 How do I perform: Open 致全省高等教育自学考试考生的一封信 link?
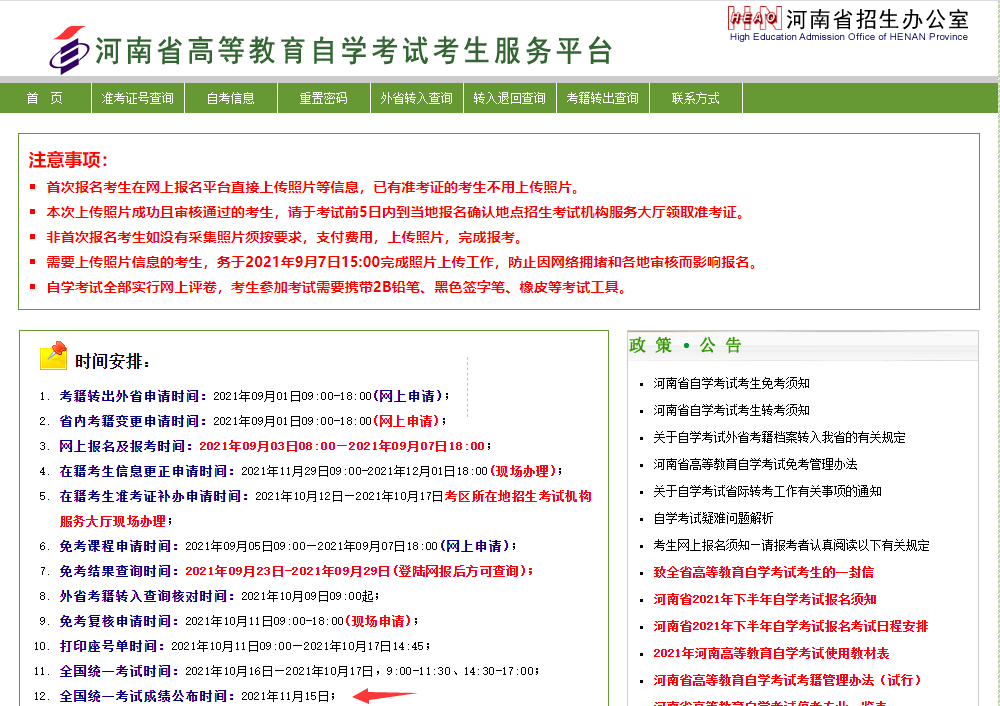tap(763, 572)
